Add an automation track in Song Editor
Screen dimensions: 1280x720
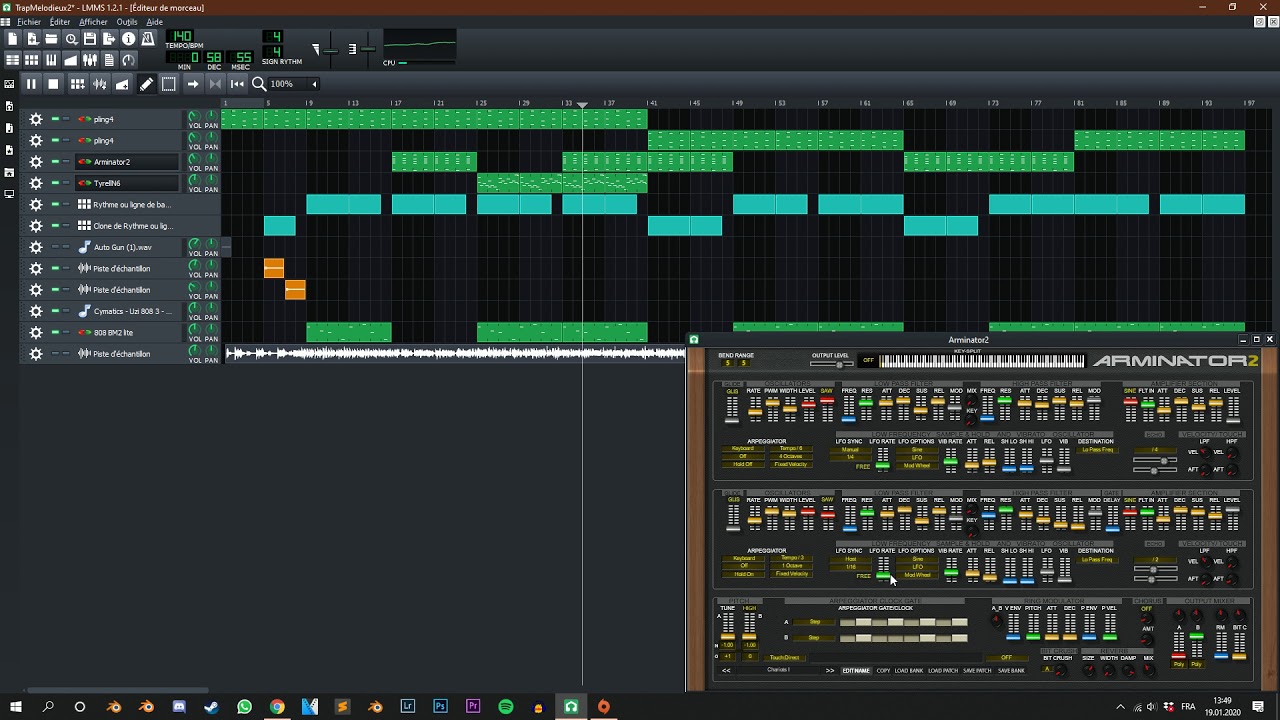tap(122, 84)
